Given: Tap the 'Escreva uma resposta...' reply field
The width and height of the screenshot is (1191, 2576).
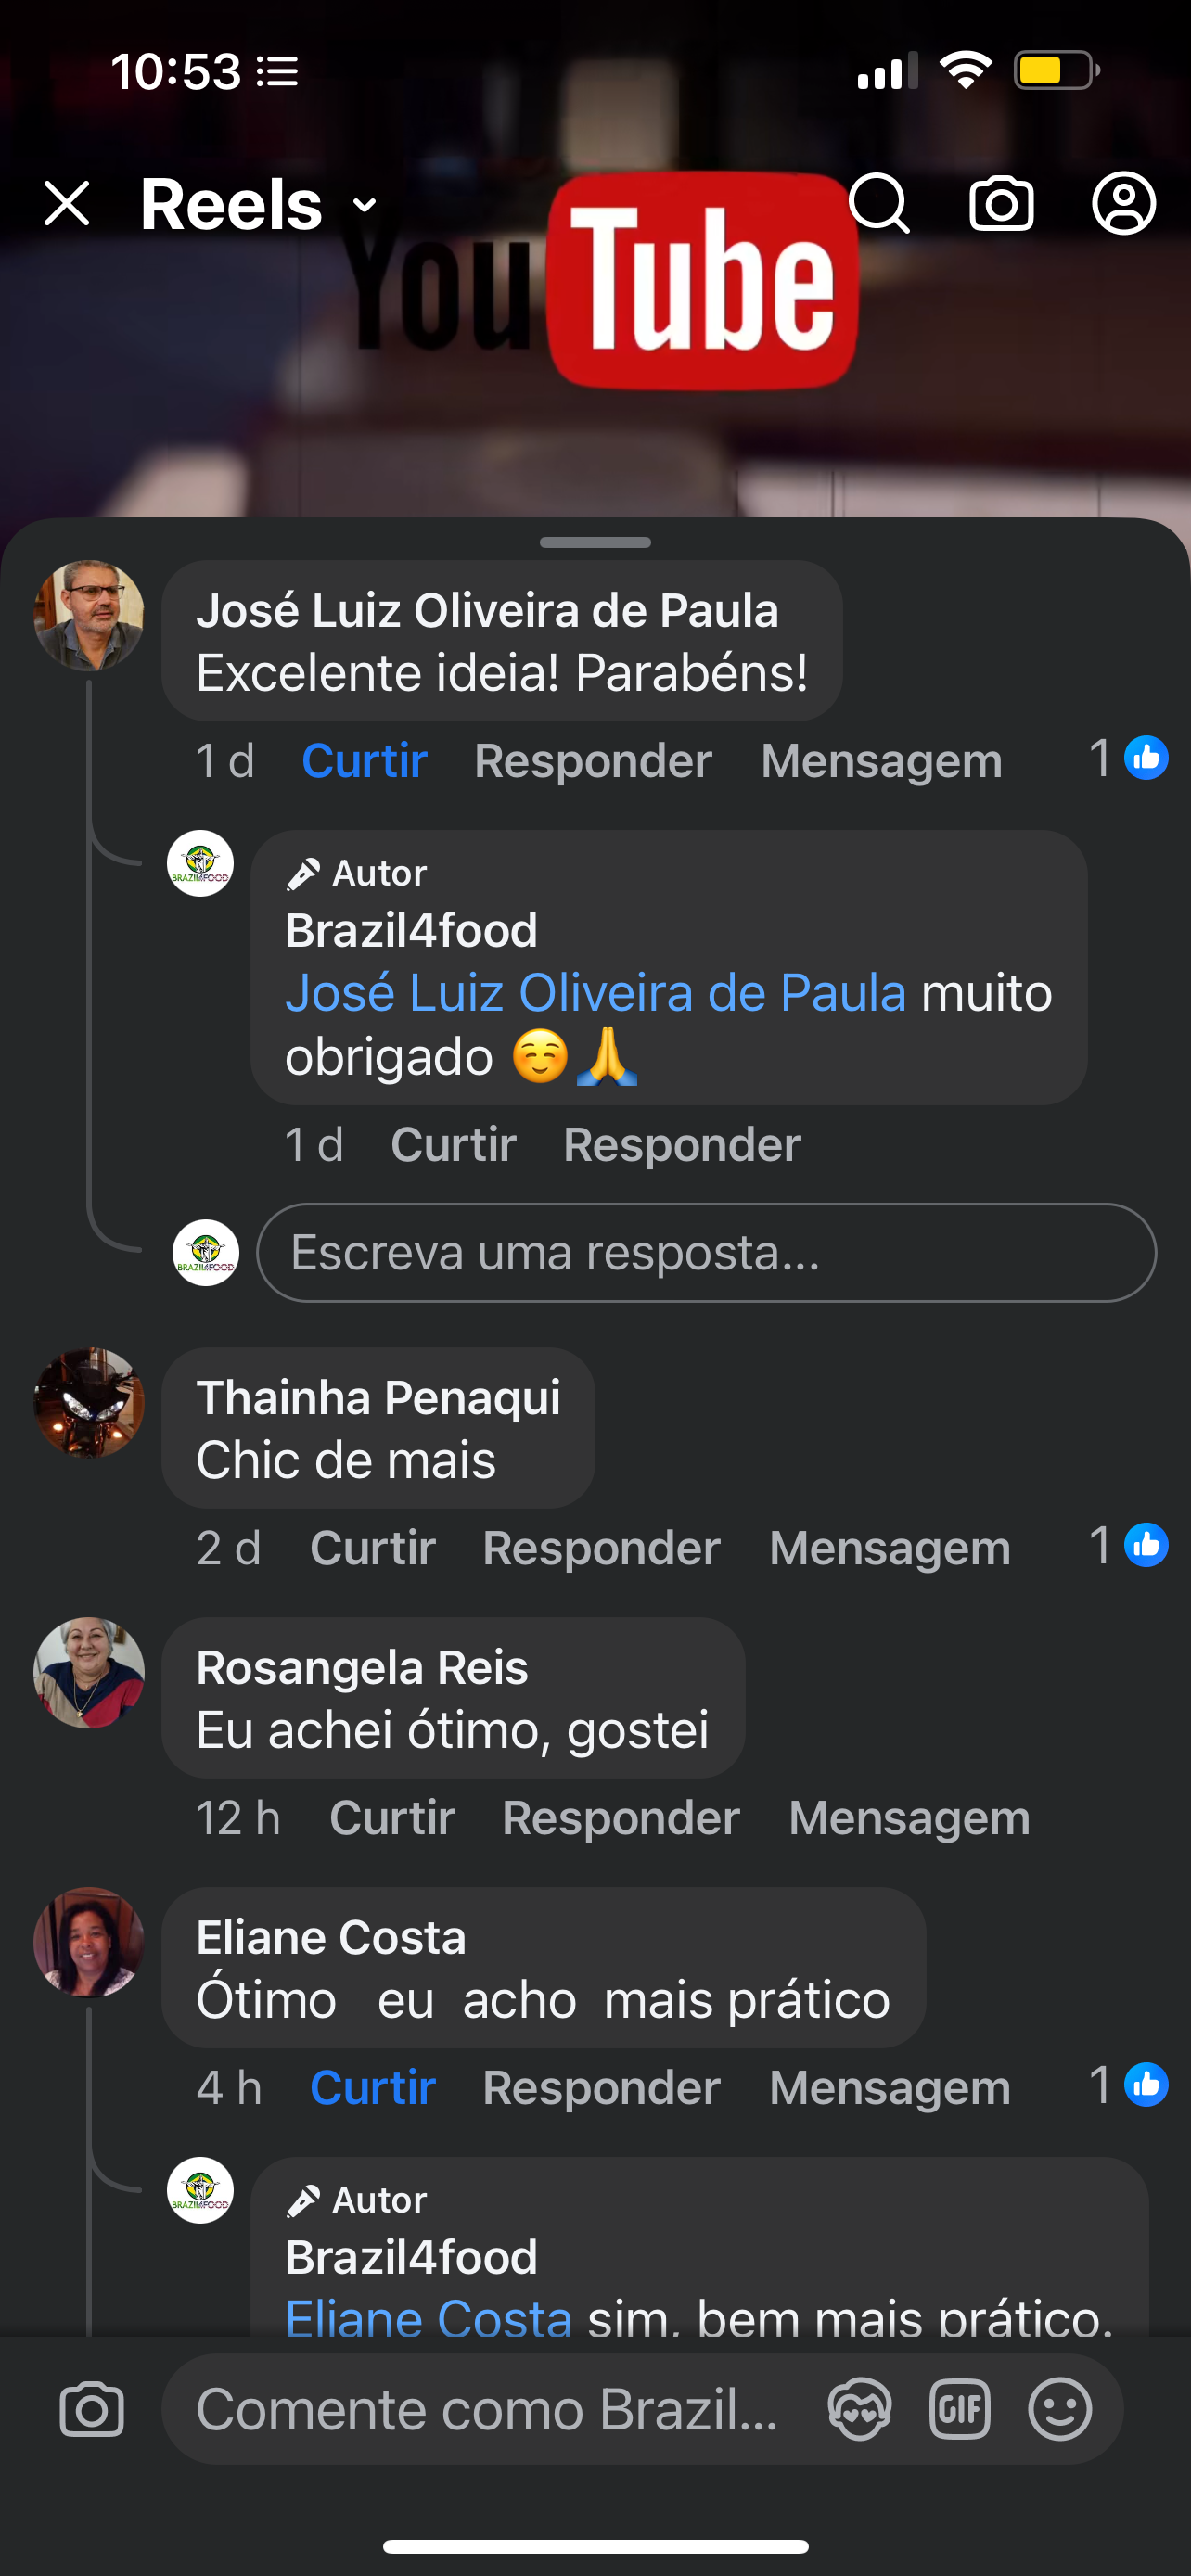Looking at the screenshot, I should (705, 1253).
